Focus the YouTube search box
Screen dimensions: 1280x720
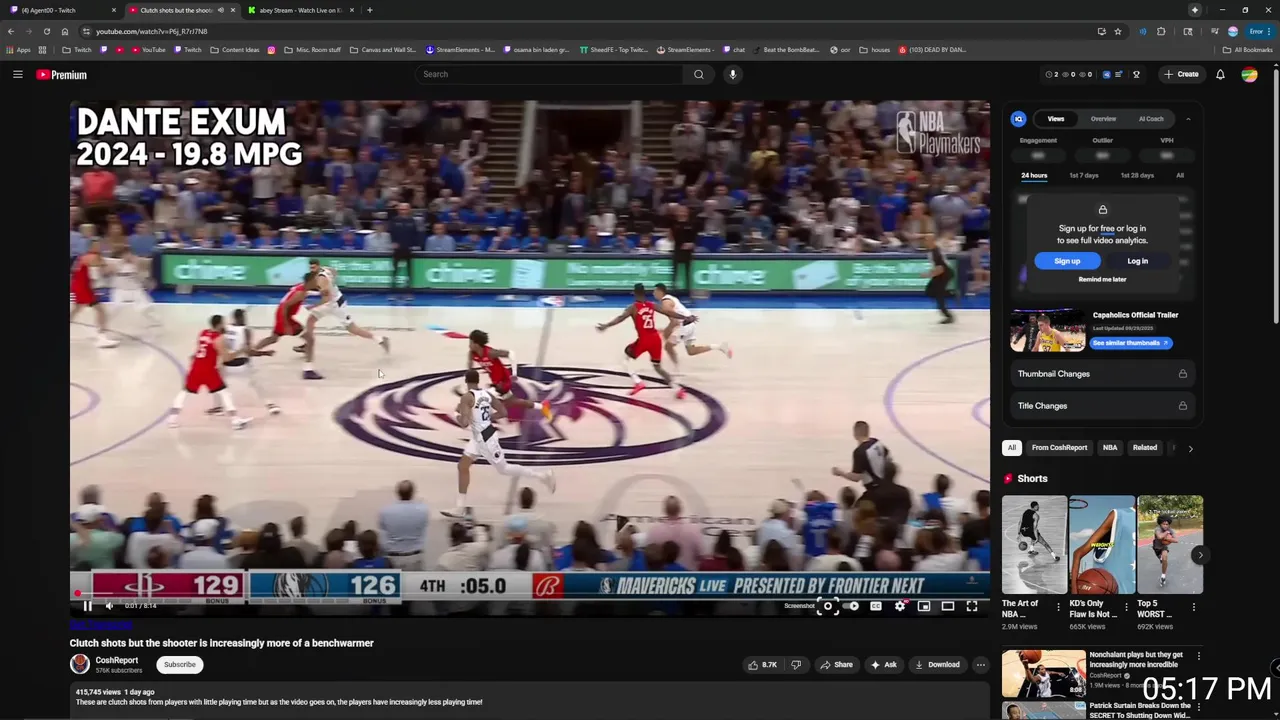tap(550, 74)
